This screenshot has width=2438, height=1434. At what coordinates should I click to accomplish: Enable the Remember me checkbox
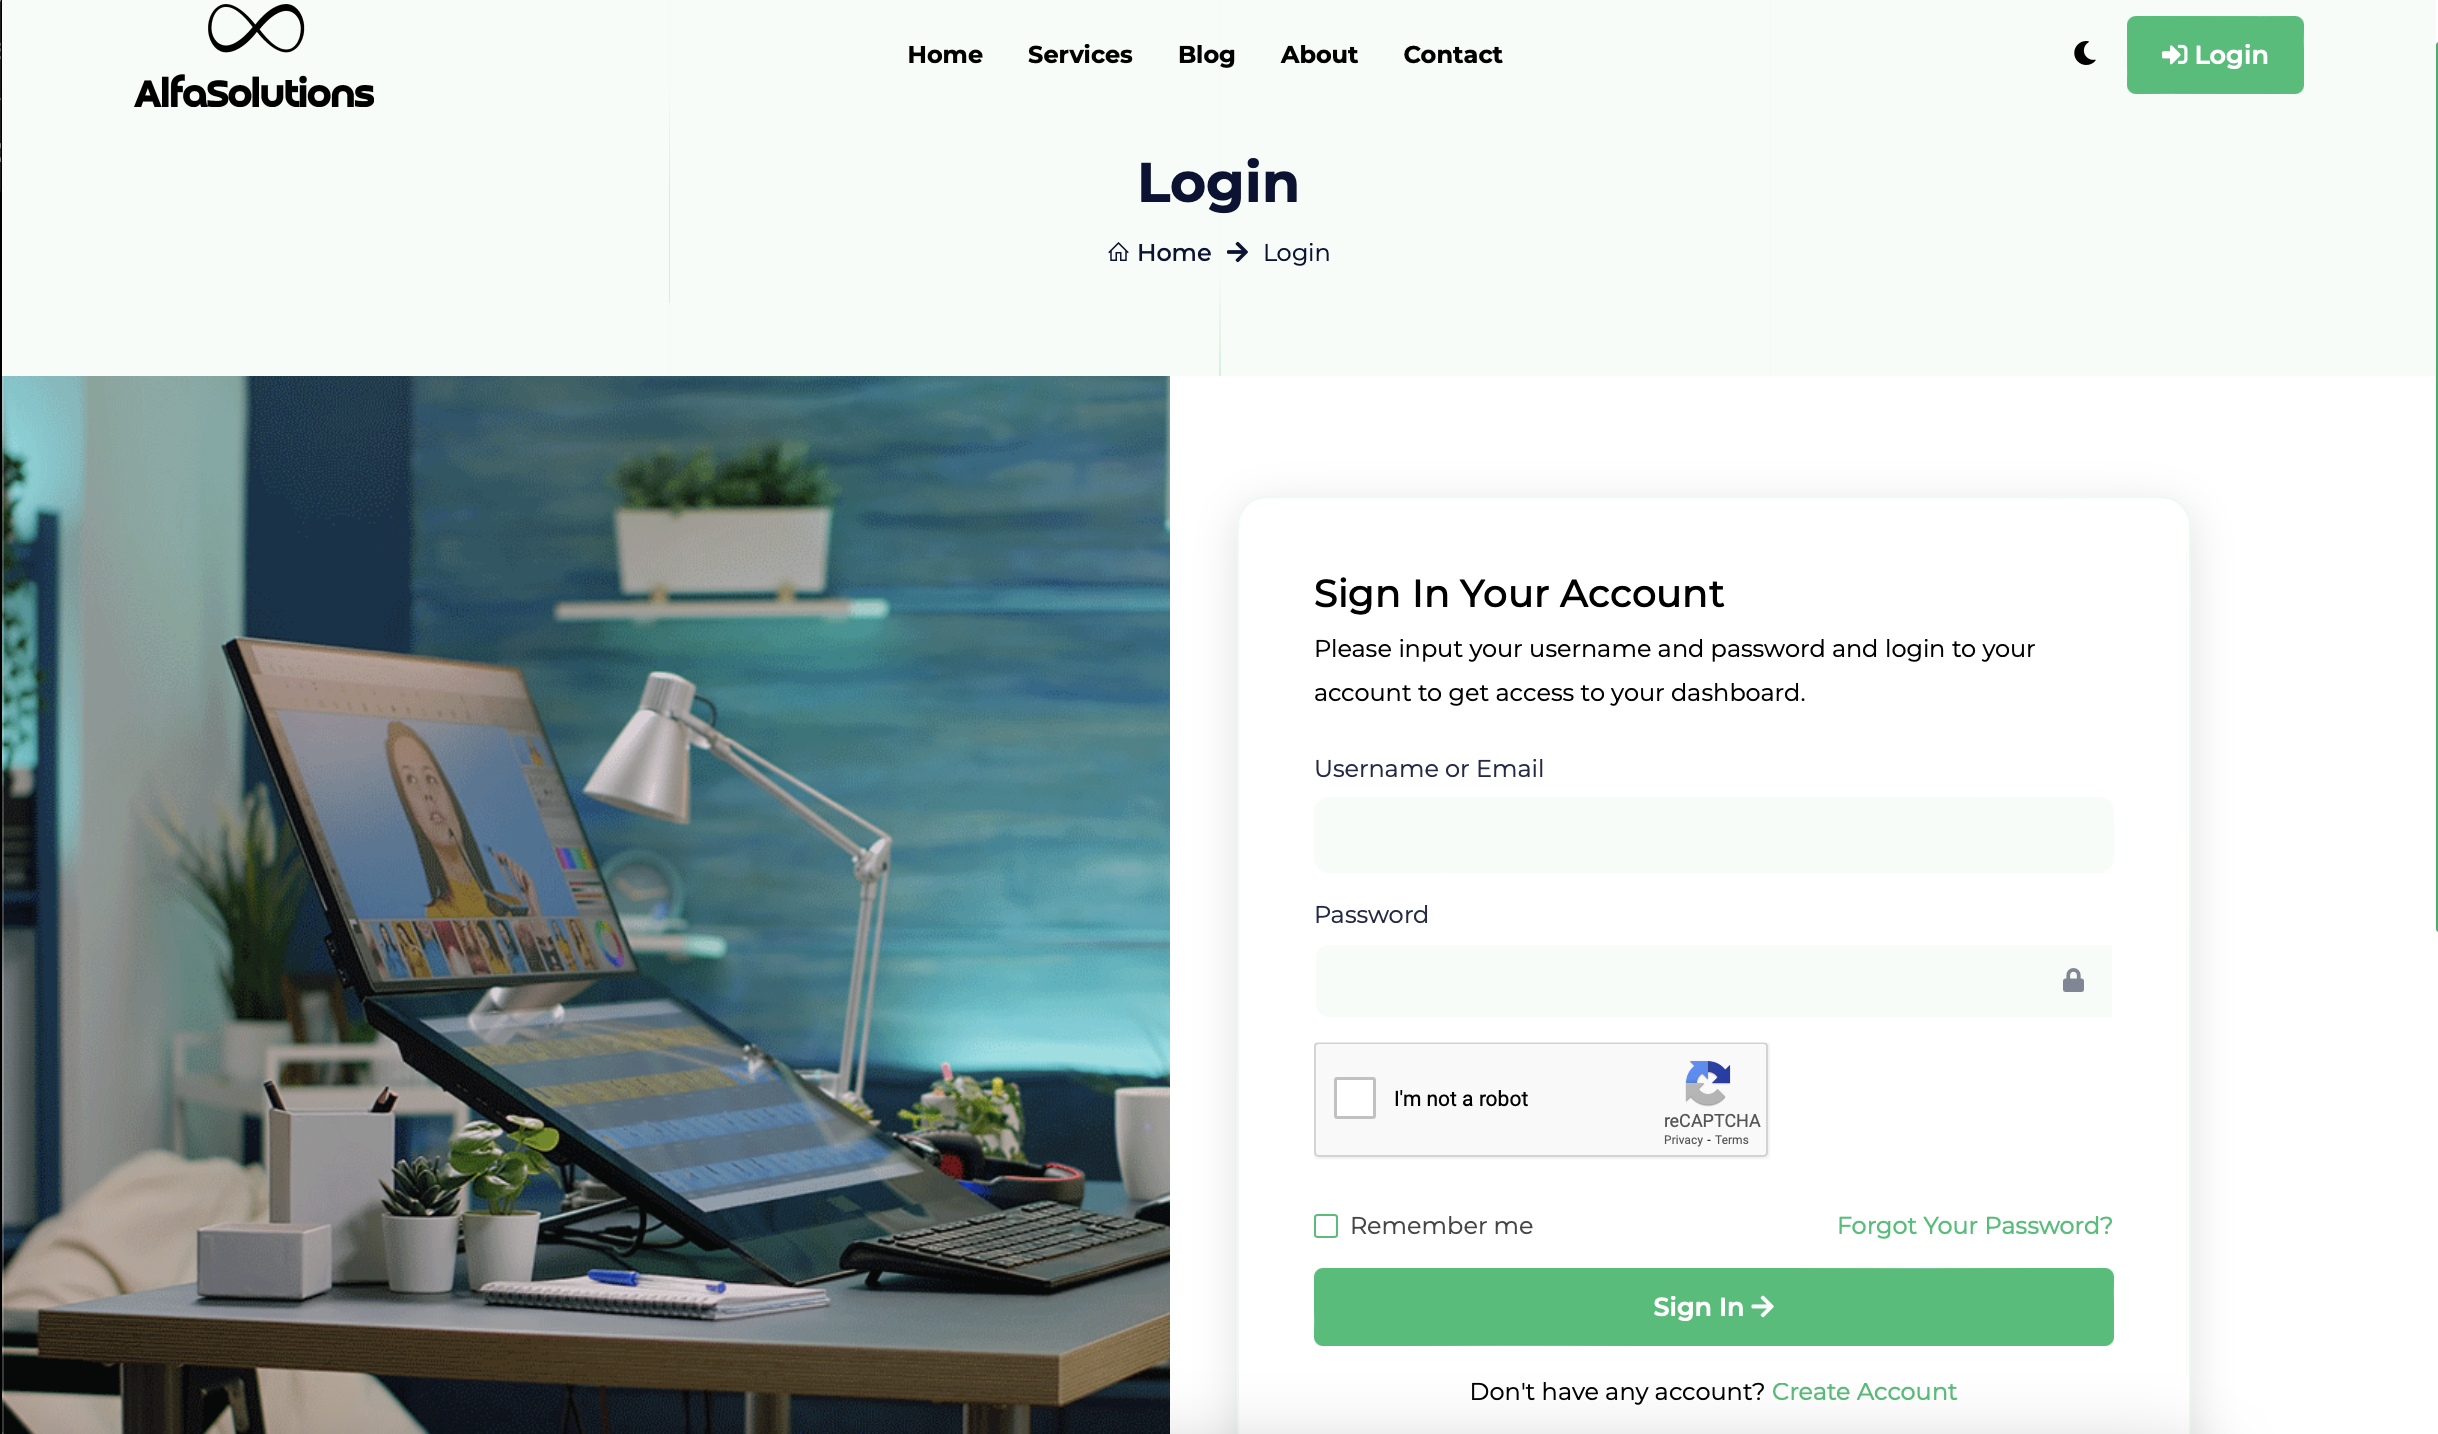1326,1226
